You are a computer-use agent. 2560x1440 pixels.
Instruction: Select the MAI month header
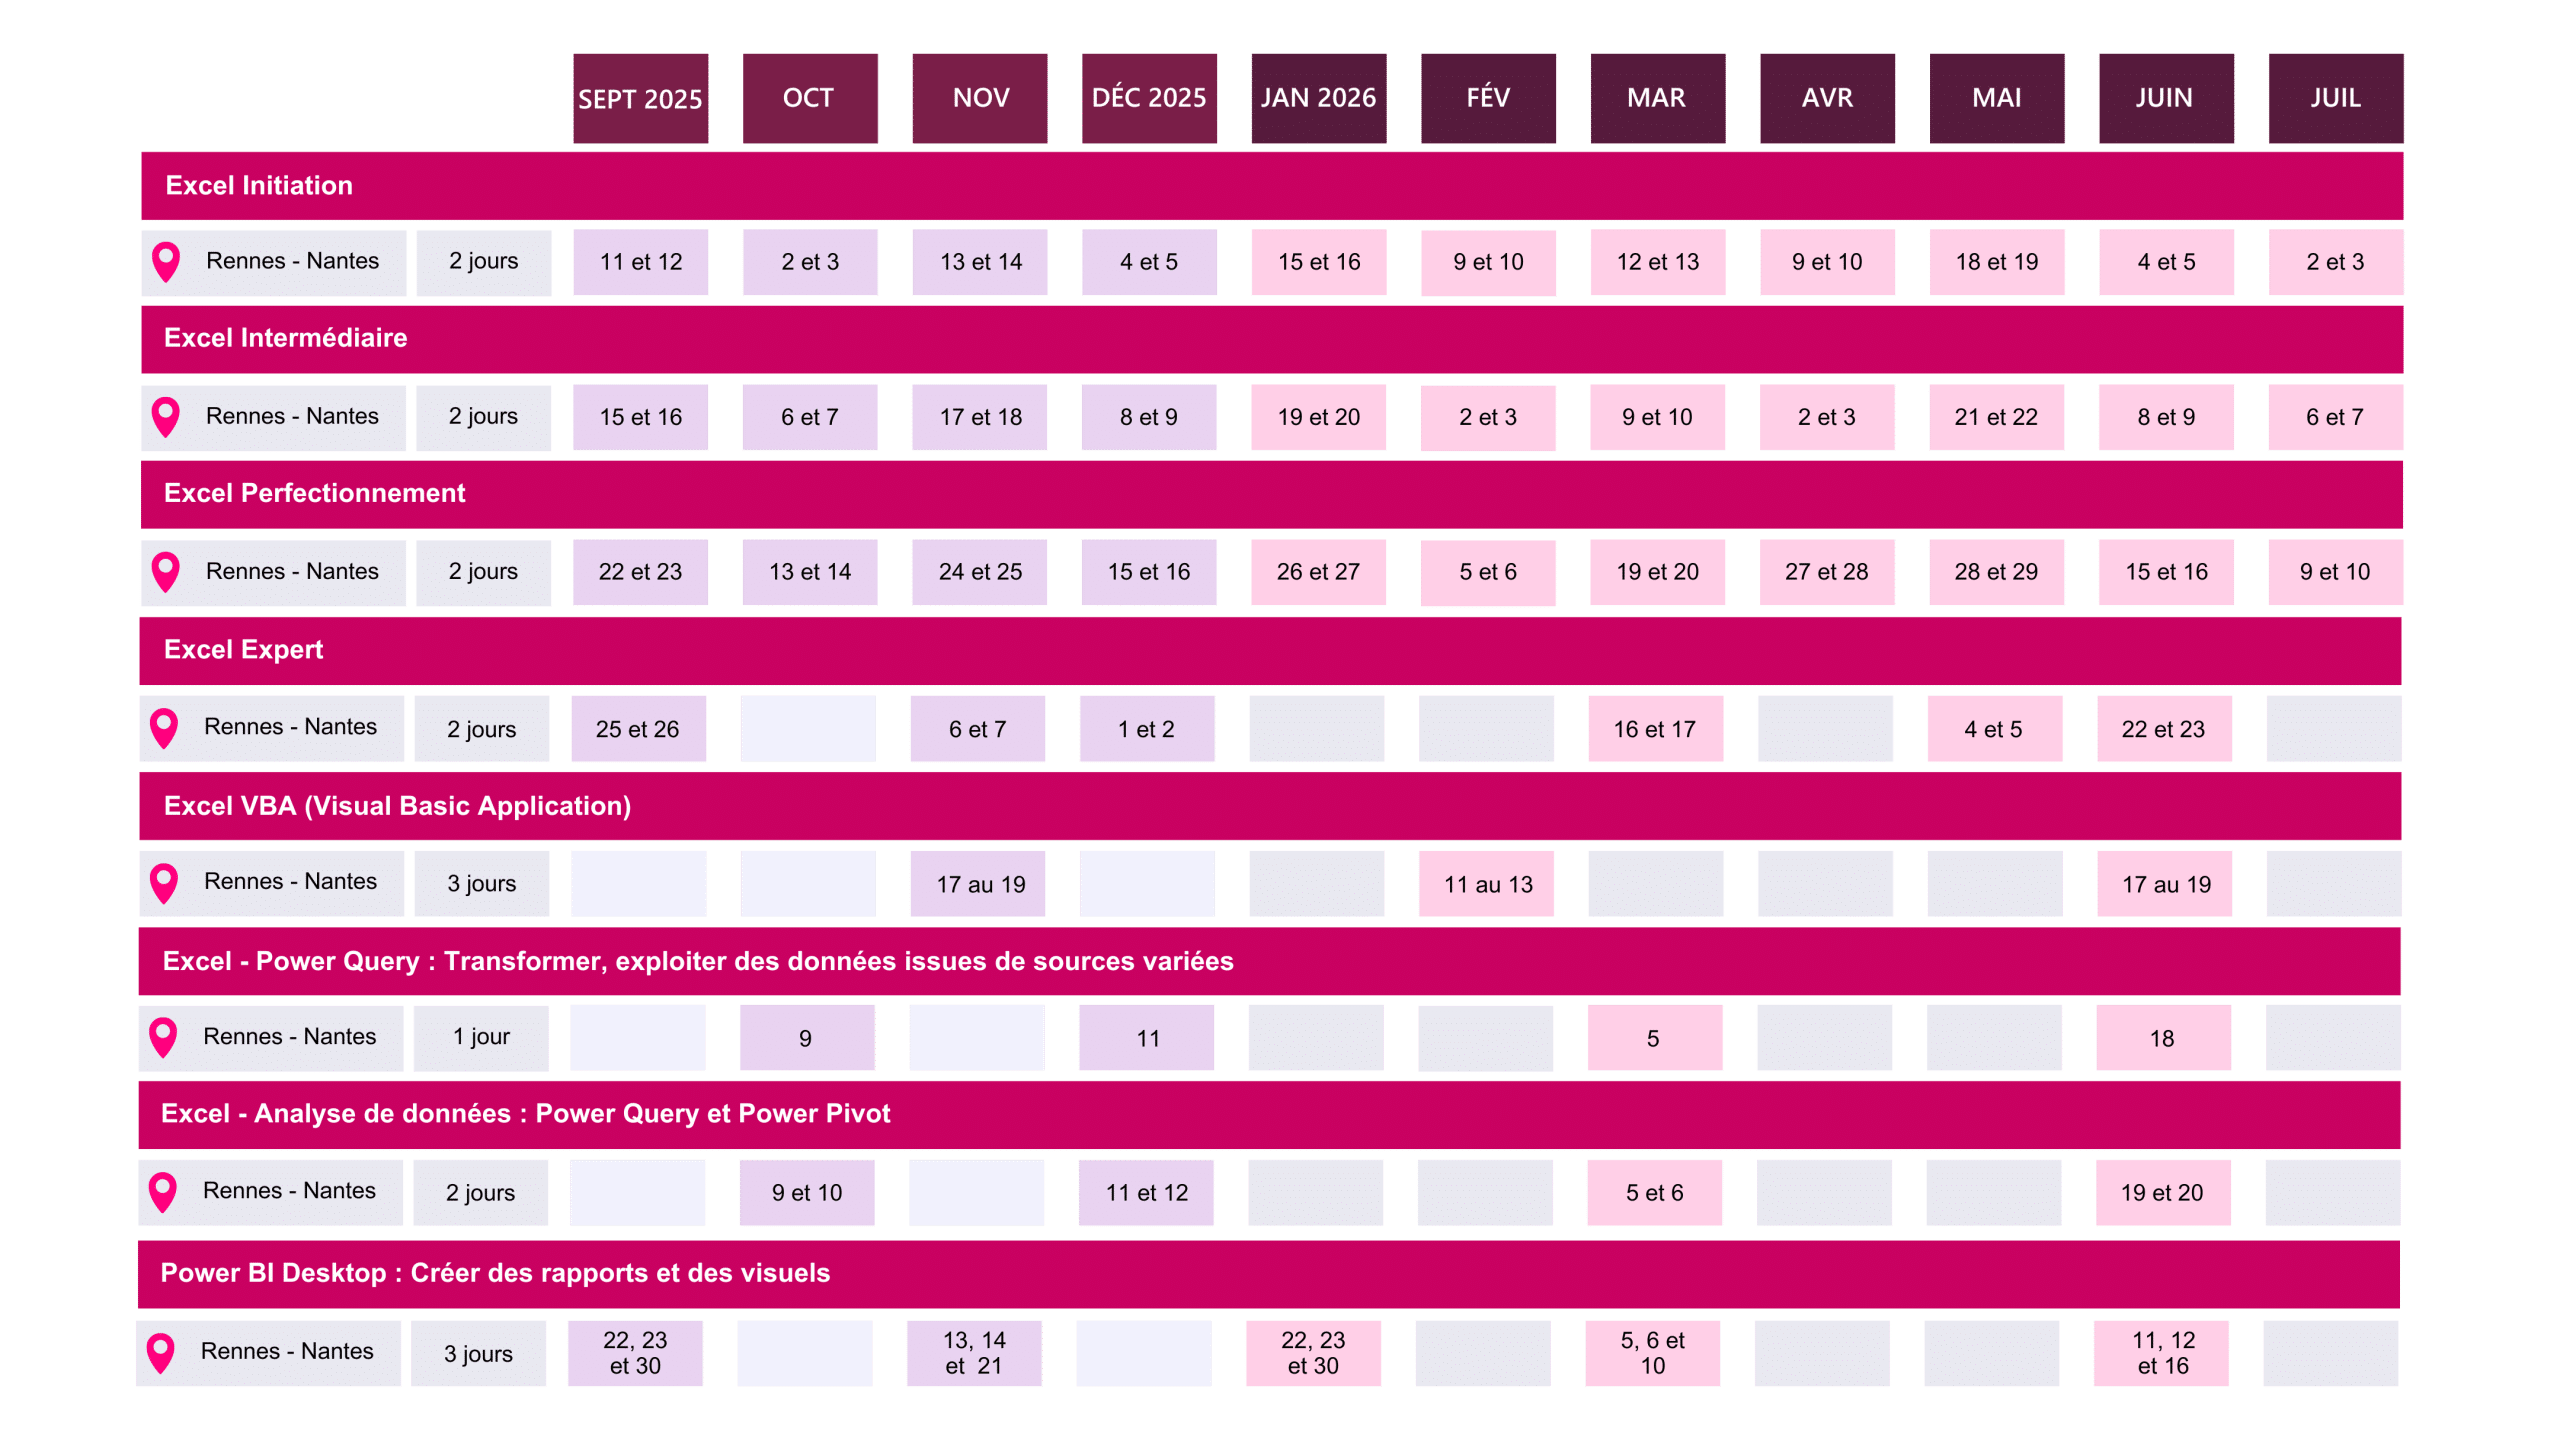point(1997,98)
